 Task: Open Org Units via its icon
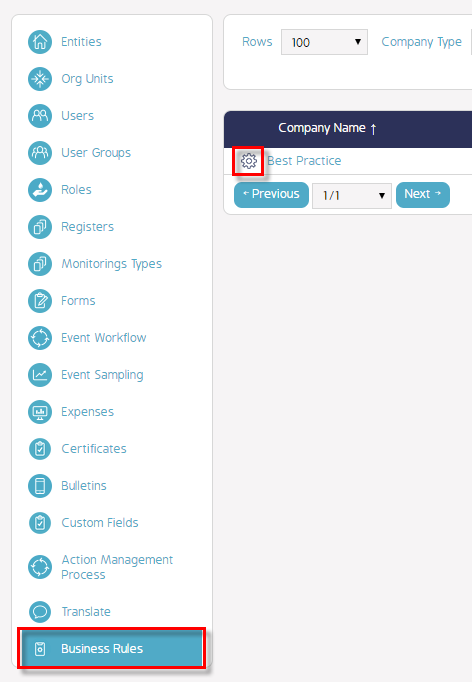[x=40, y=79]
